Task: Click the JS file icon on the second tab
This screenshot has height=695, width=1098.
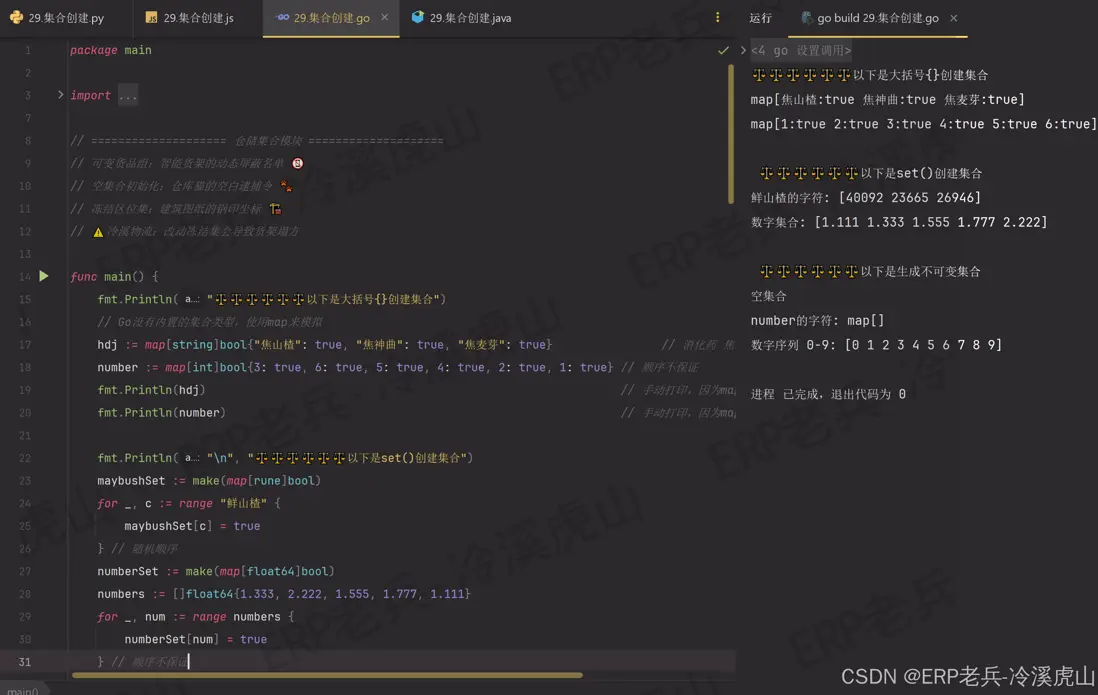Action: [x=151, y=18]
